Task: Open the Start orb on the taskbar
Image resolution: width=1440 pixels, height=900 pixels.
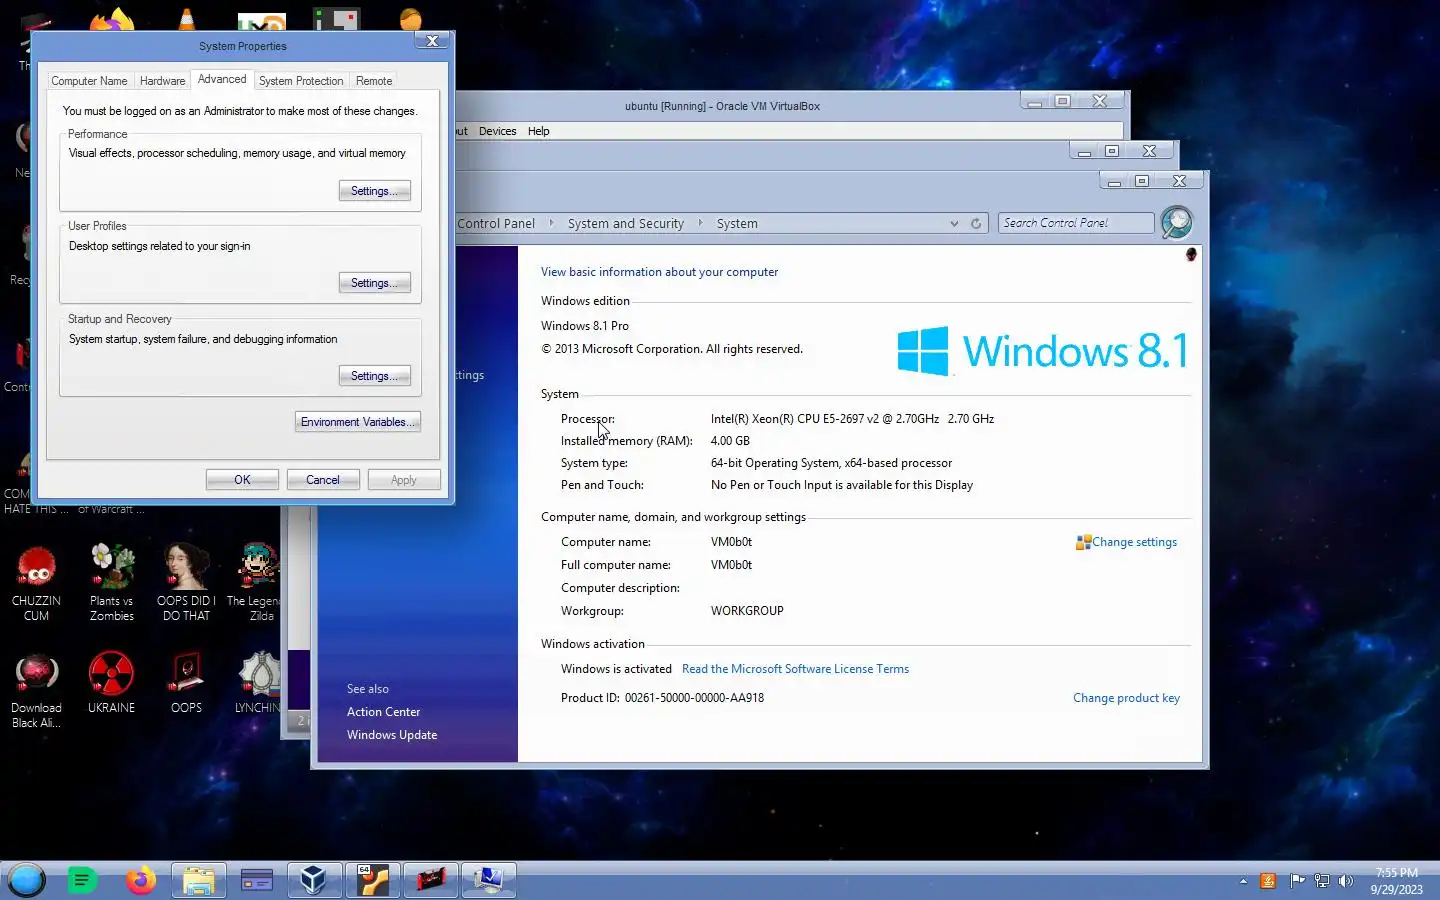Action: (27, 880)
